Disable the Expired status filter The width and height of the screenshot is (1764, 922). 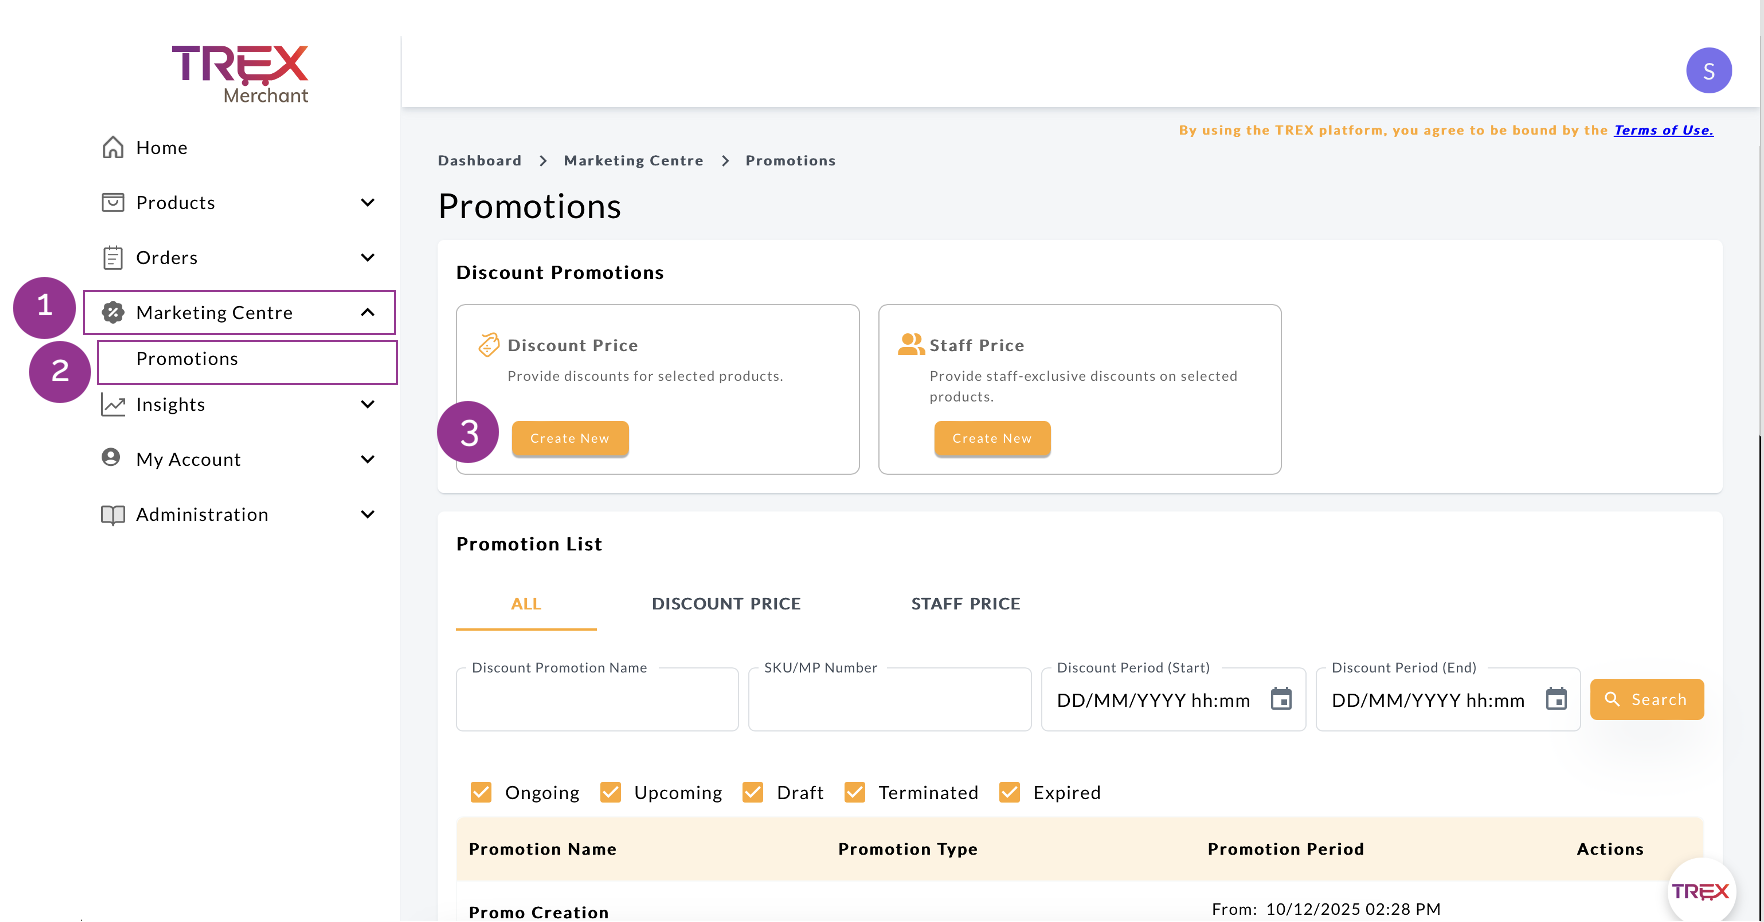pos(1010,792)
